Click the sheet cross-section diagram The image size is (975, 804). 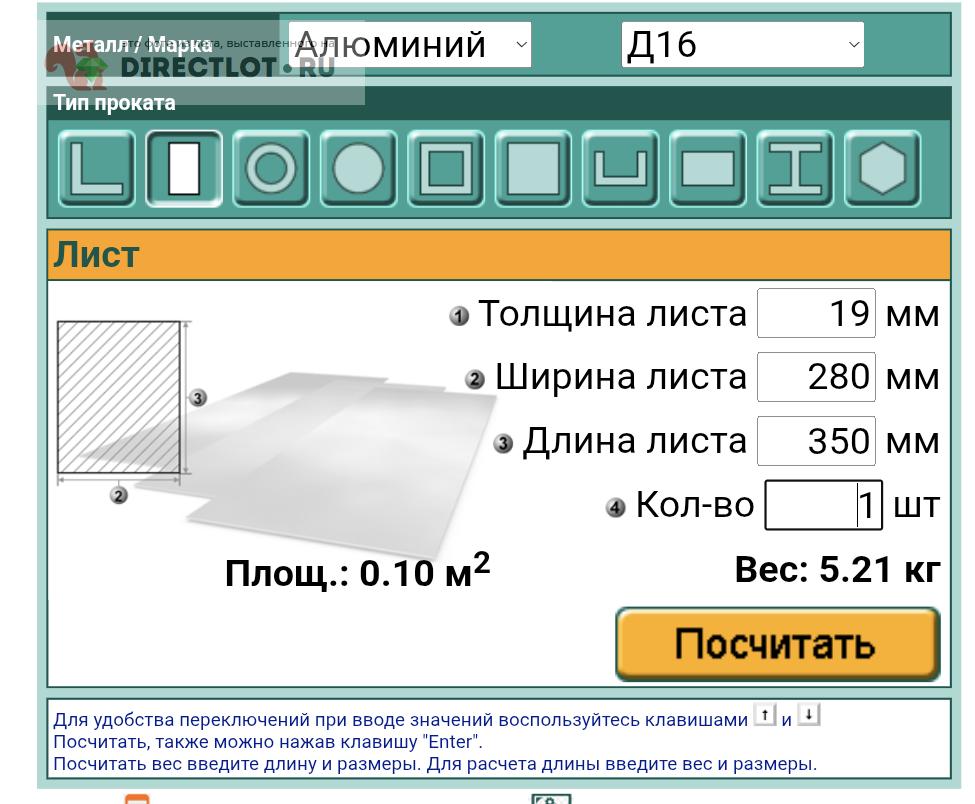coord(119,397)
